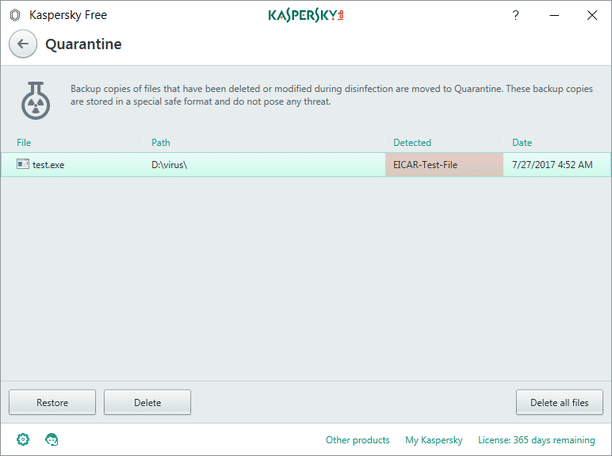Click License: 365 days remaining link
This screenshot has height=456, width=612.
(x=537, y=440)
